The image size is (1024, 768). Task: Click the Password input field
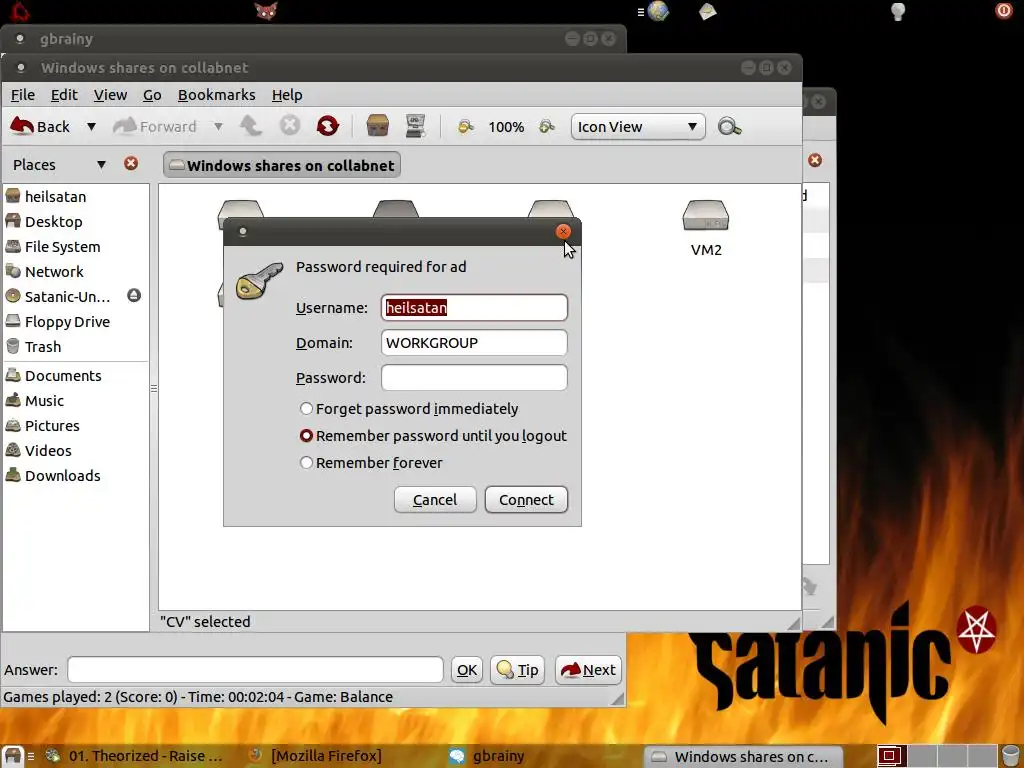click(474, 377)
